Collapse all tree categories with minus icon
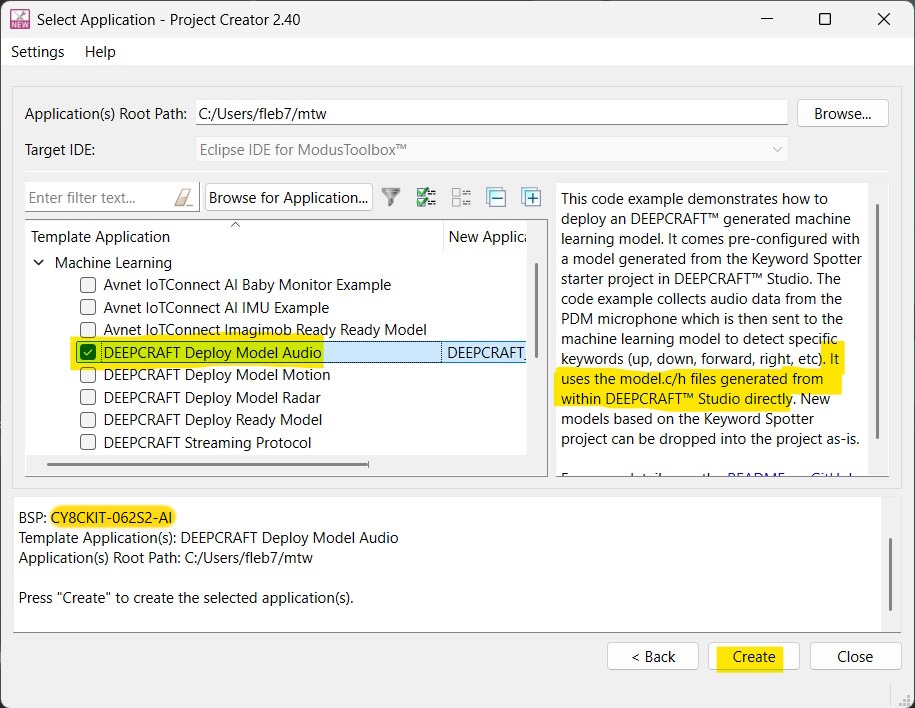This screenshot has height=708, width=915. point(496,197)
